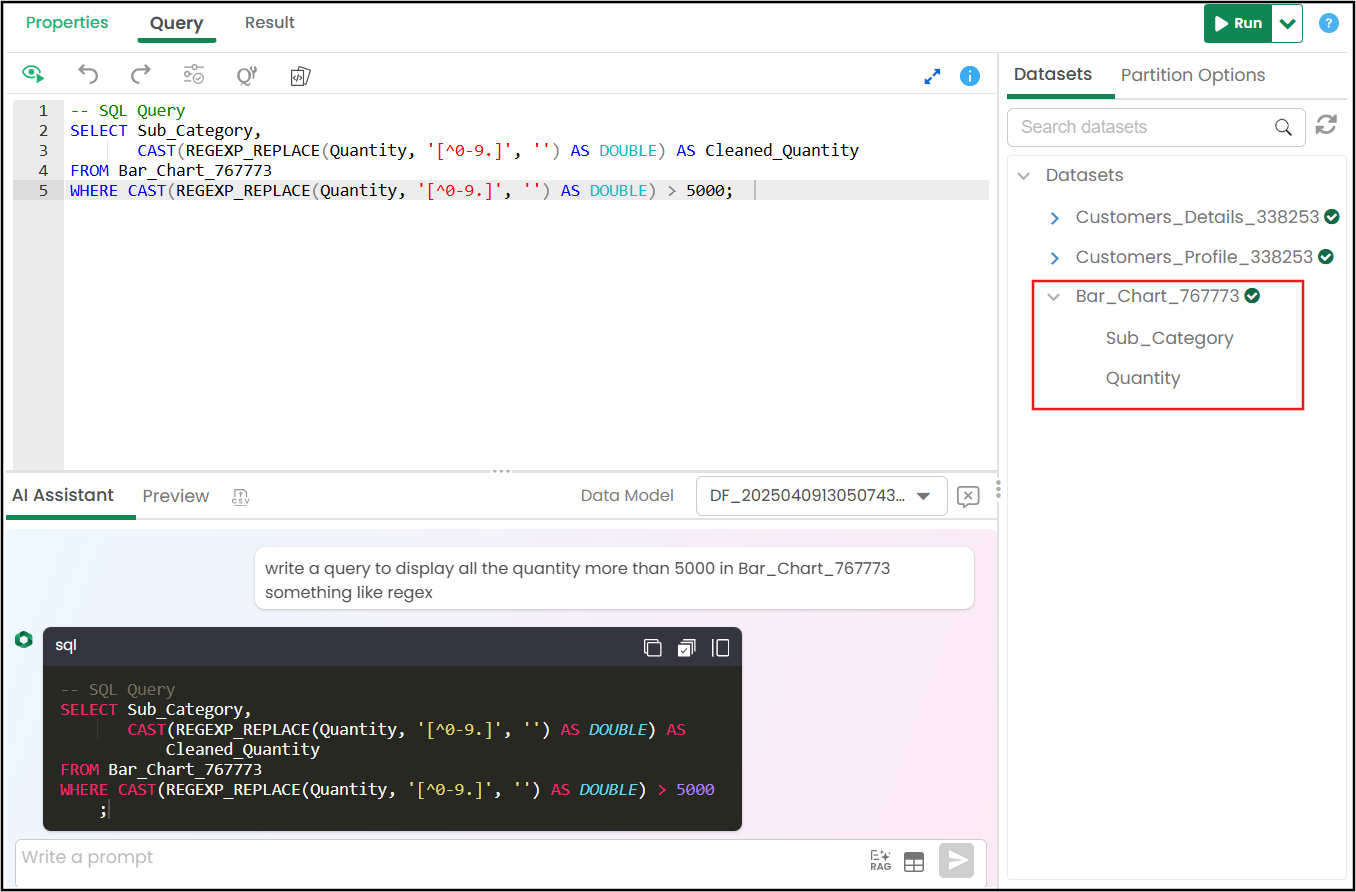Click the blue info icon above editor

click(x=970, y=76)
